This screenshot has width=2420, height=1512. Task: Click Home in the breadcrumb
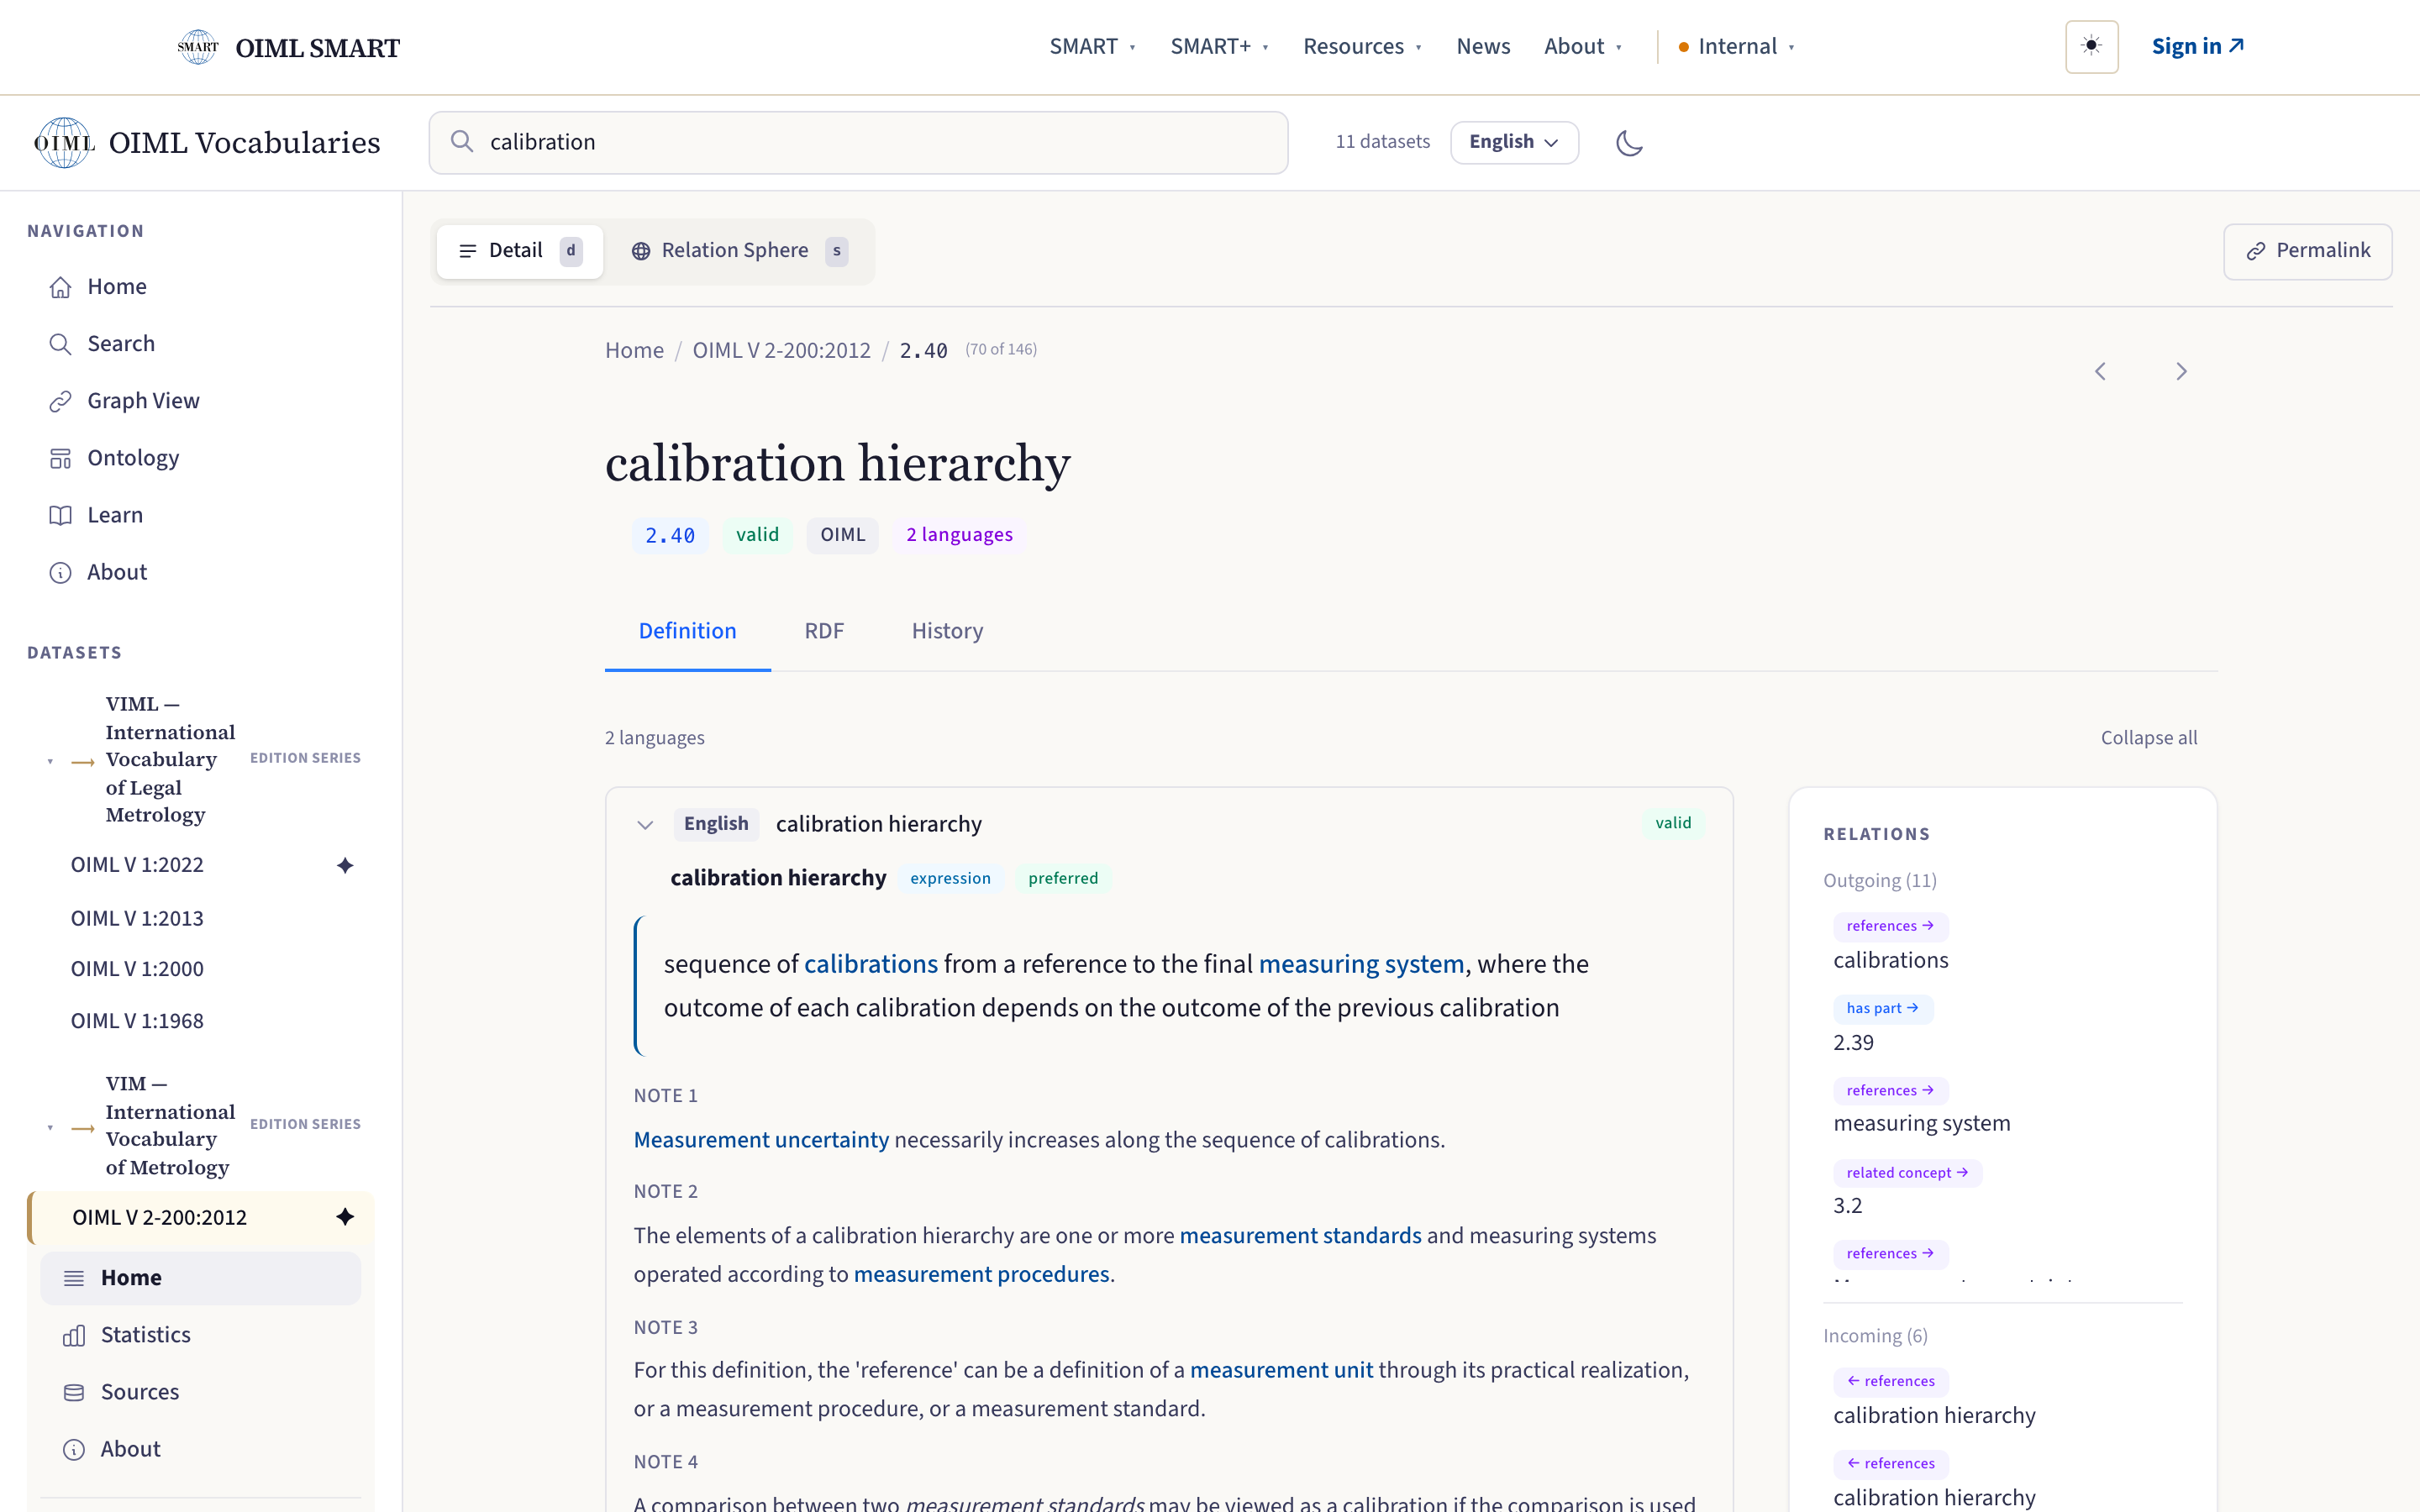[634, 351]
